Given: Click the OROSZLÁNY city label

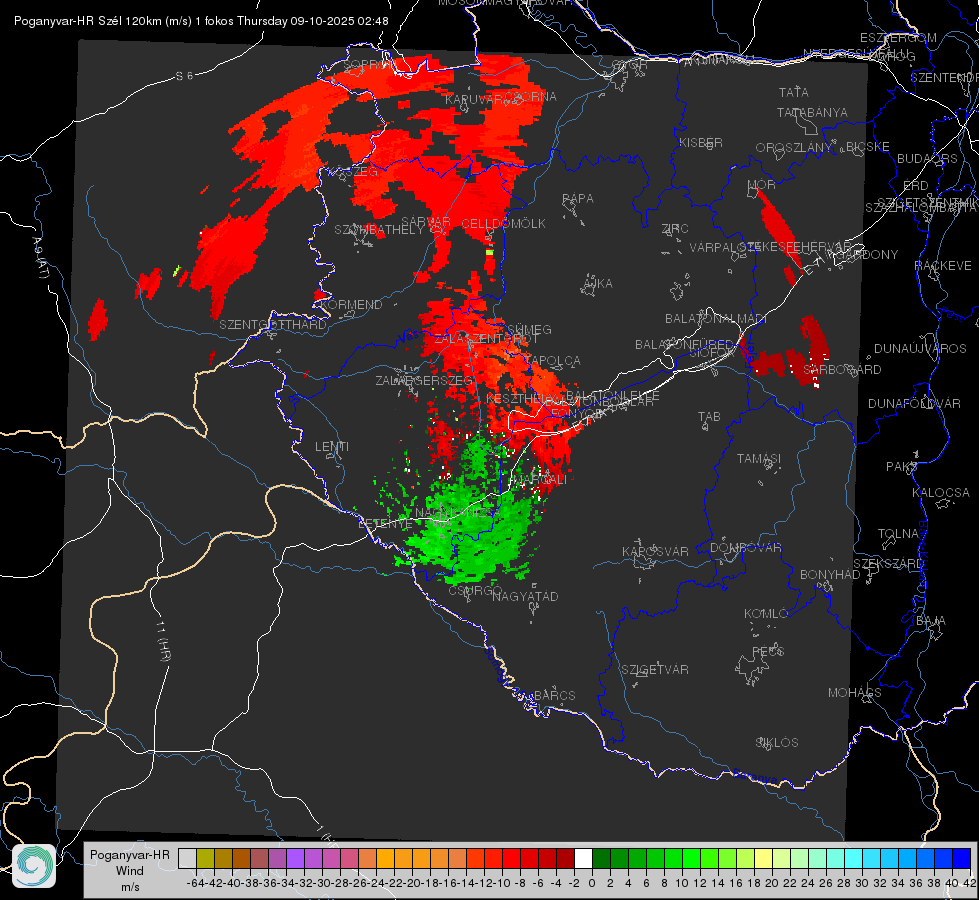Looking at the screenshot, I should pyautogui.click(x=794, y=148).
